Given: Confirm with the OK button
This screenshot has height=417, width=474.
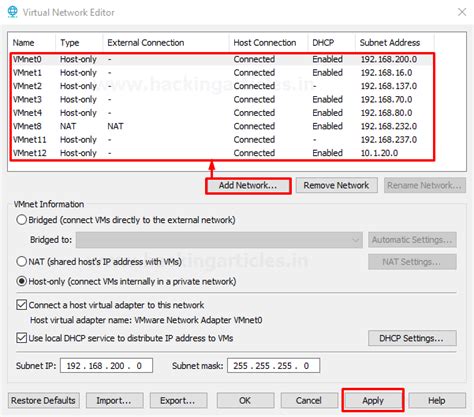Looking at the screenshot, I should pyautogui.click(x=245, y=400).
